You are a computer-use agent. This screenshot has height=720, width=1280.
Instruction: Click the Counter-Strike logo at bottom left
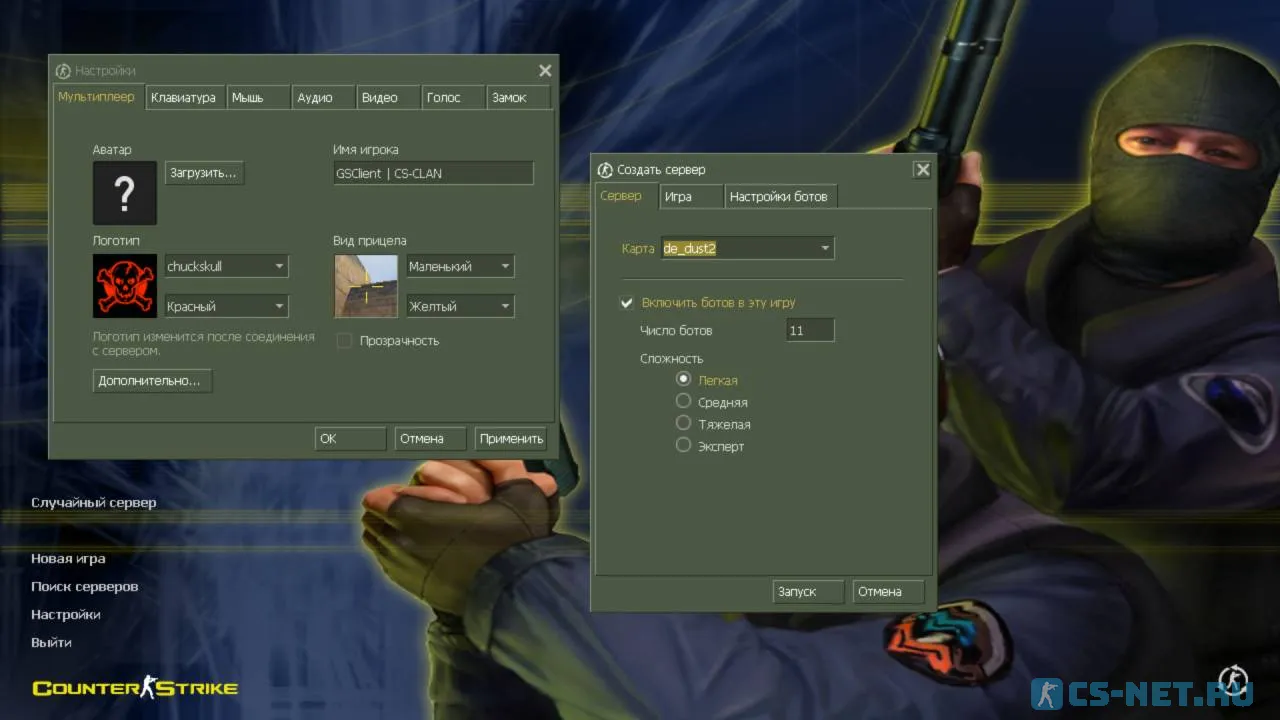pos(135,687)
